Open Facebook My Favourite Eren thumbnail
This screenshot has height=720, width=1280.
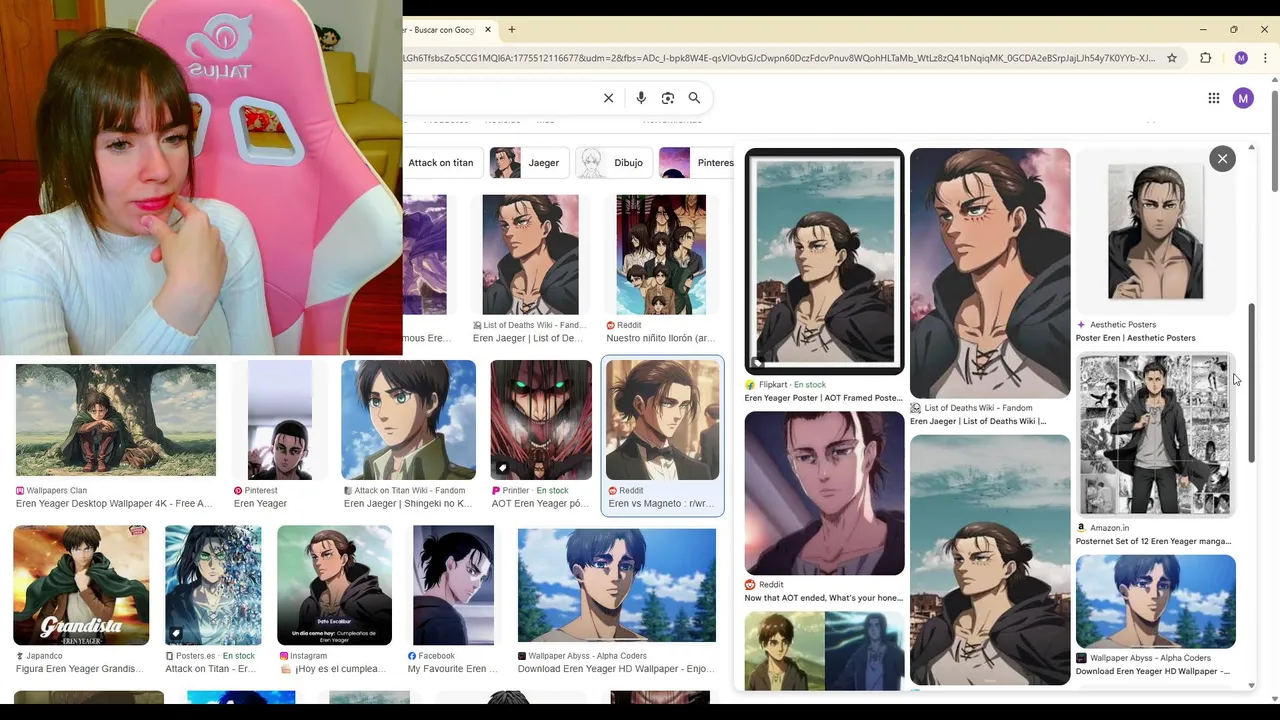[x=453, y=585]
